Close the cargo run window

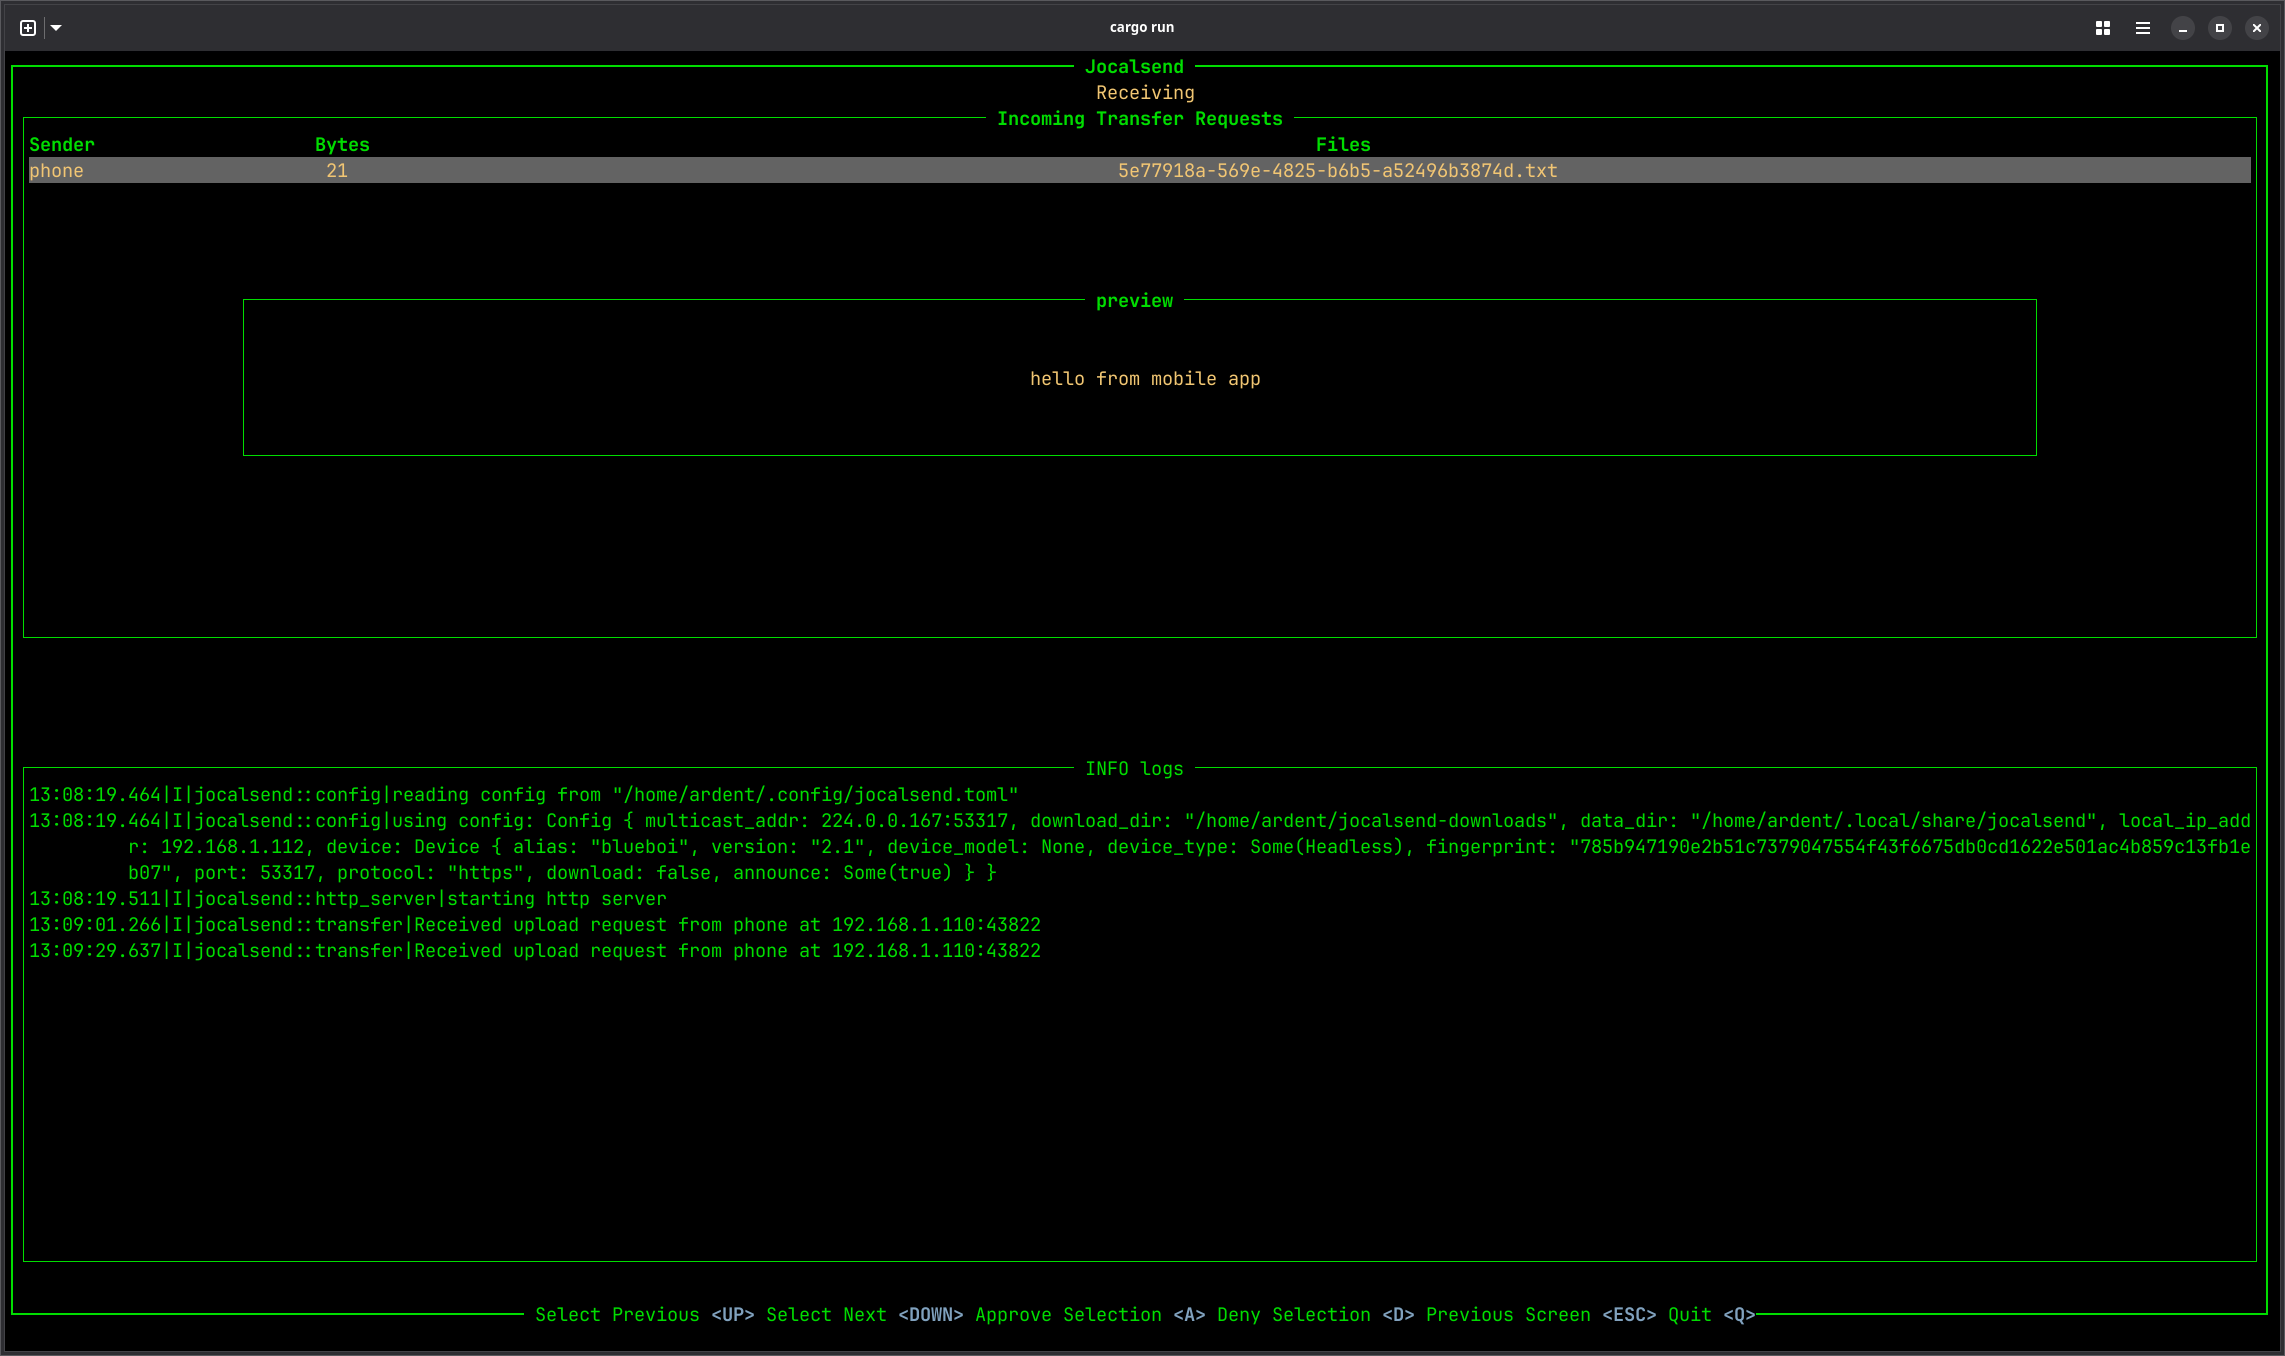2257,28
